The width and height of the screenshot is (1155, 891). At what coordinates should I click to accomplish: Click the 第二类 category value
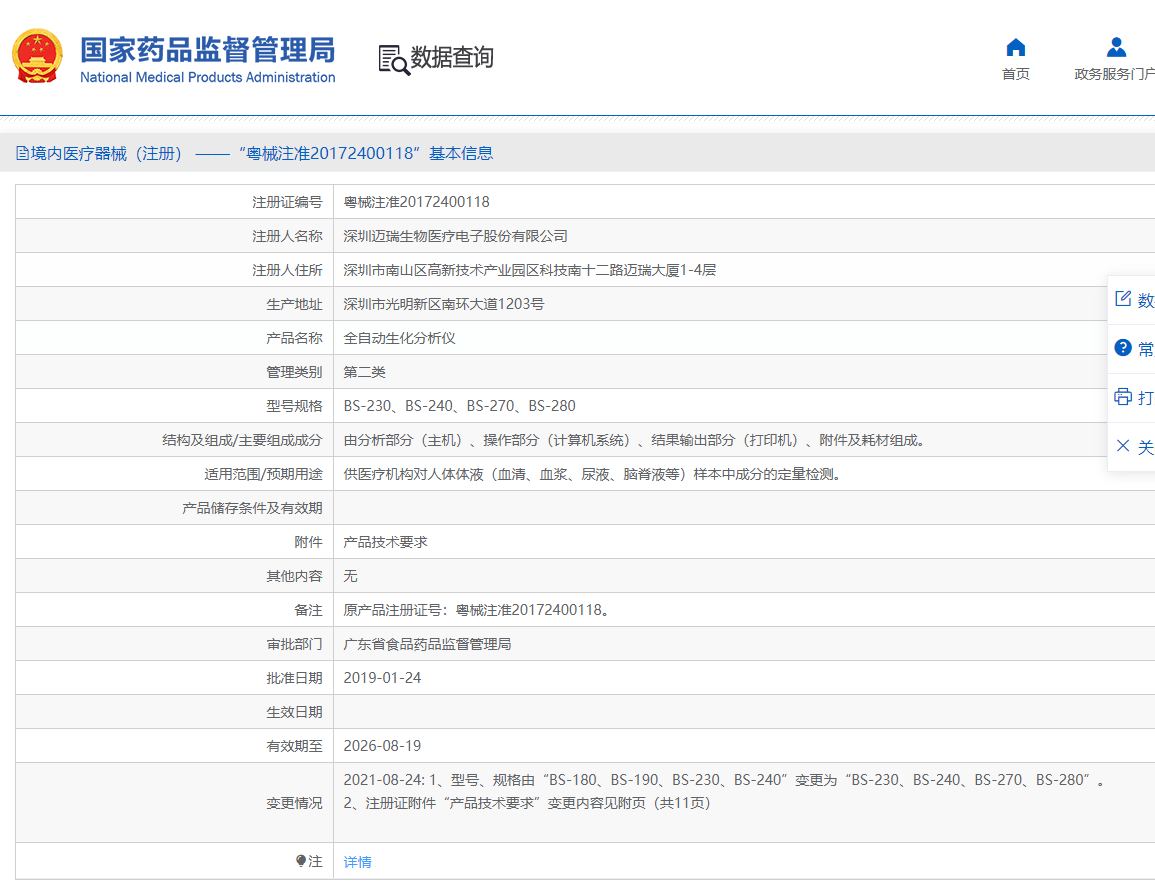tap(365, 372)
